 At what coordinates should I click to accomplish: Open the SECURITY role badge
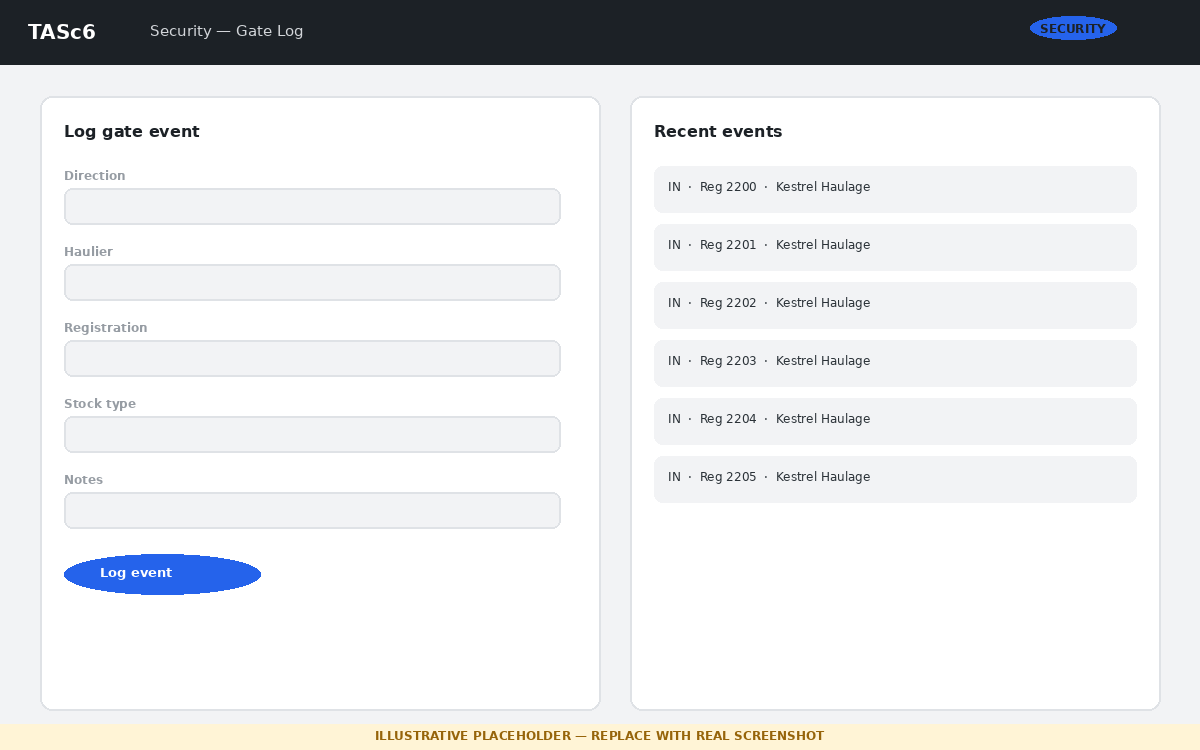1073,29
